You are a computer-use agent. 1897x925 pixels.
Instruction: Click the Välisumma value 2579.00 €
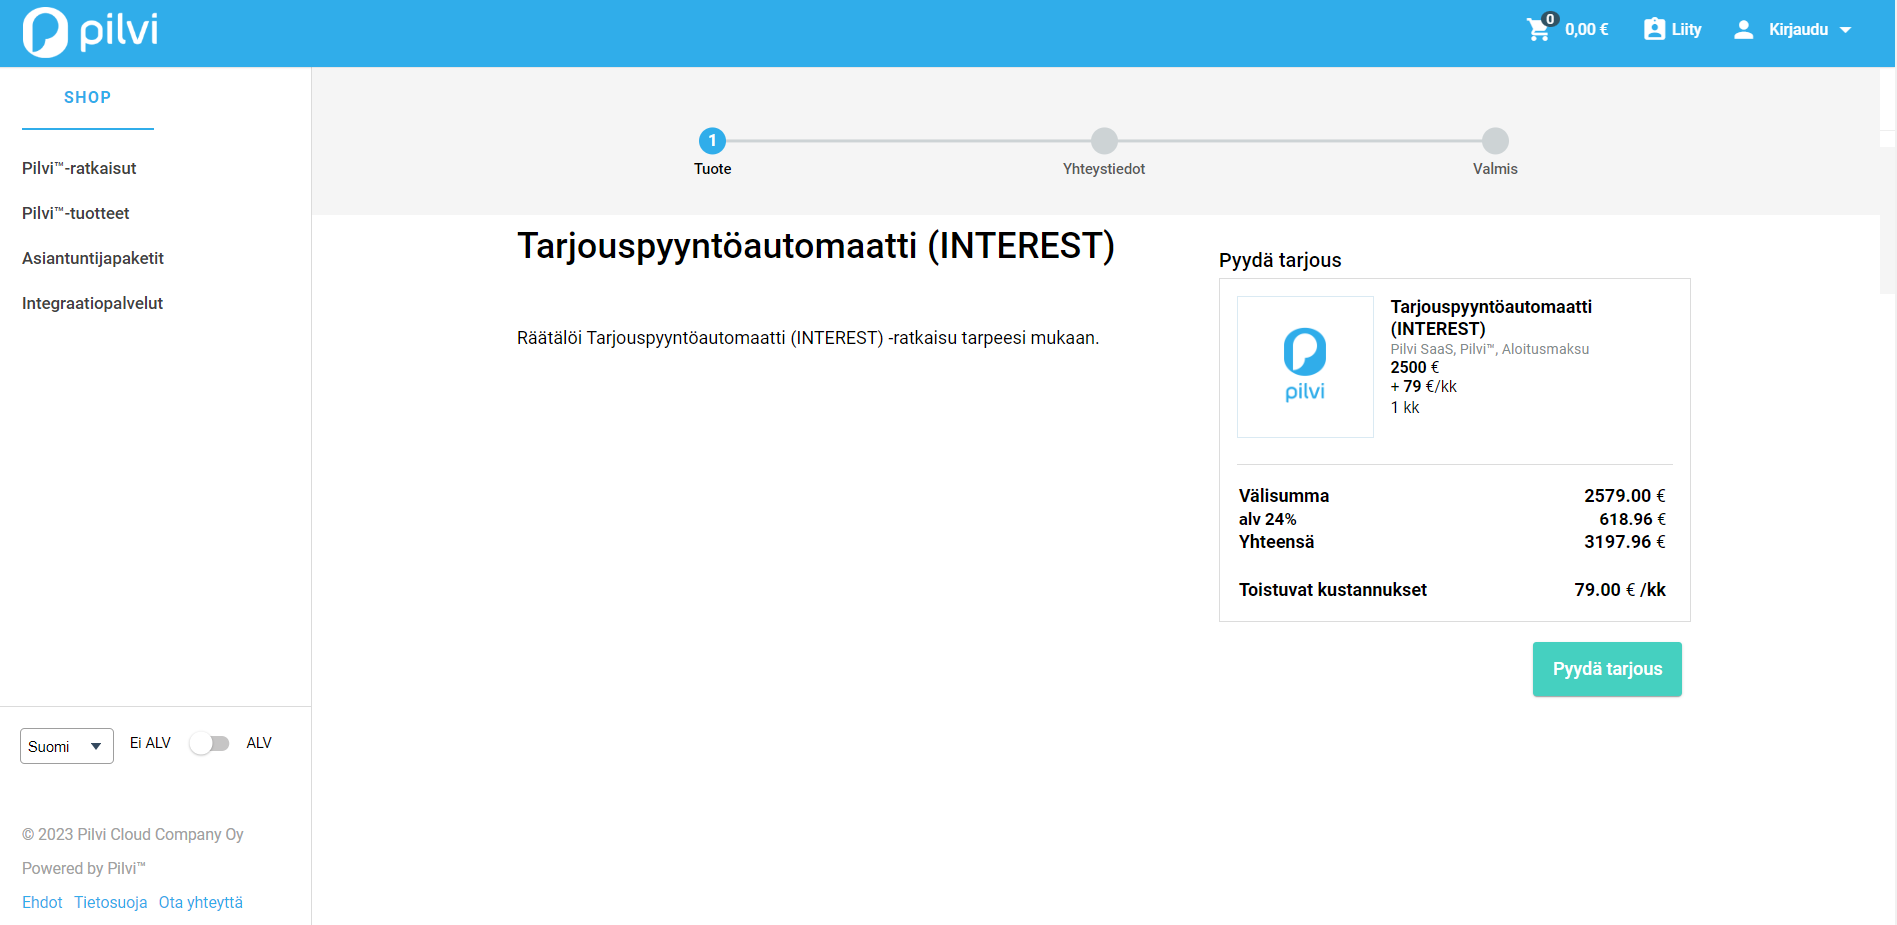[1625, 496]
